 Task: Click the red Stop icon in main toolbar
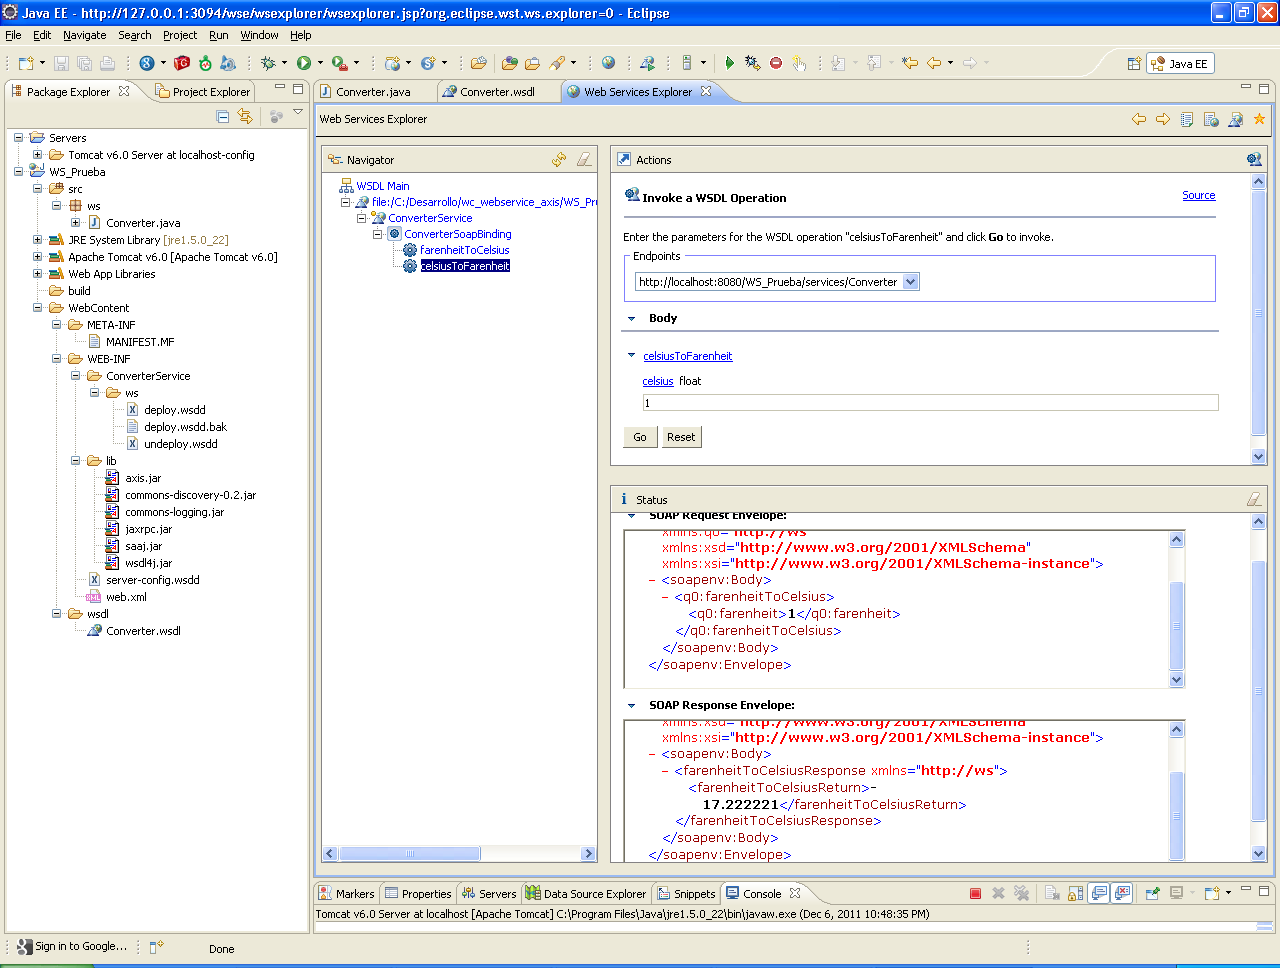coord(776,63)
